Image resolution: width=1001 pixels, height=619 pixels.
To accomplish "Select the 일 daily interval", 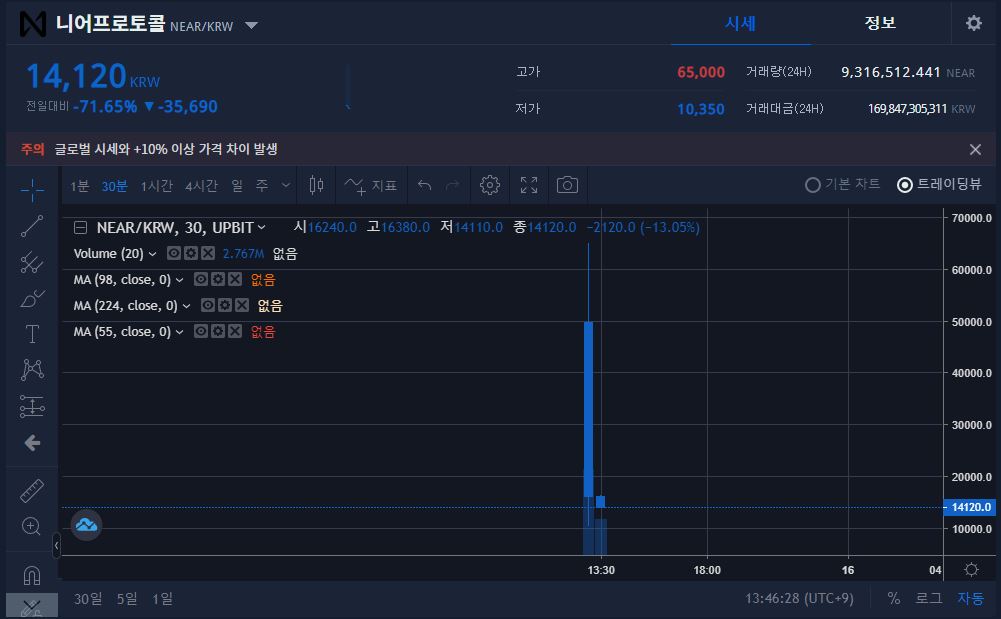I will (x=237, y=186).
